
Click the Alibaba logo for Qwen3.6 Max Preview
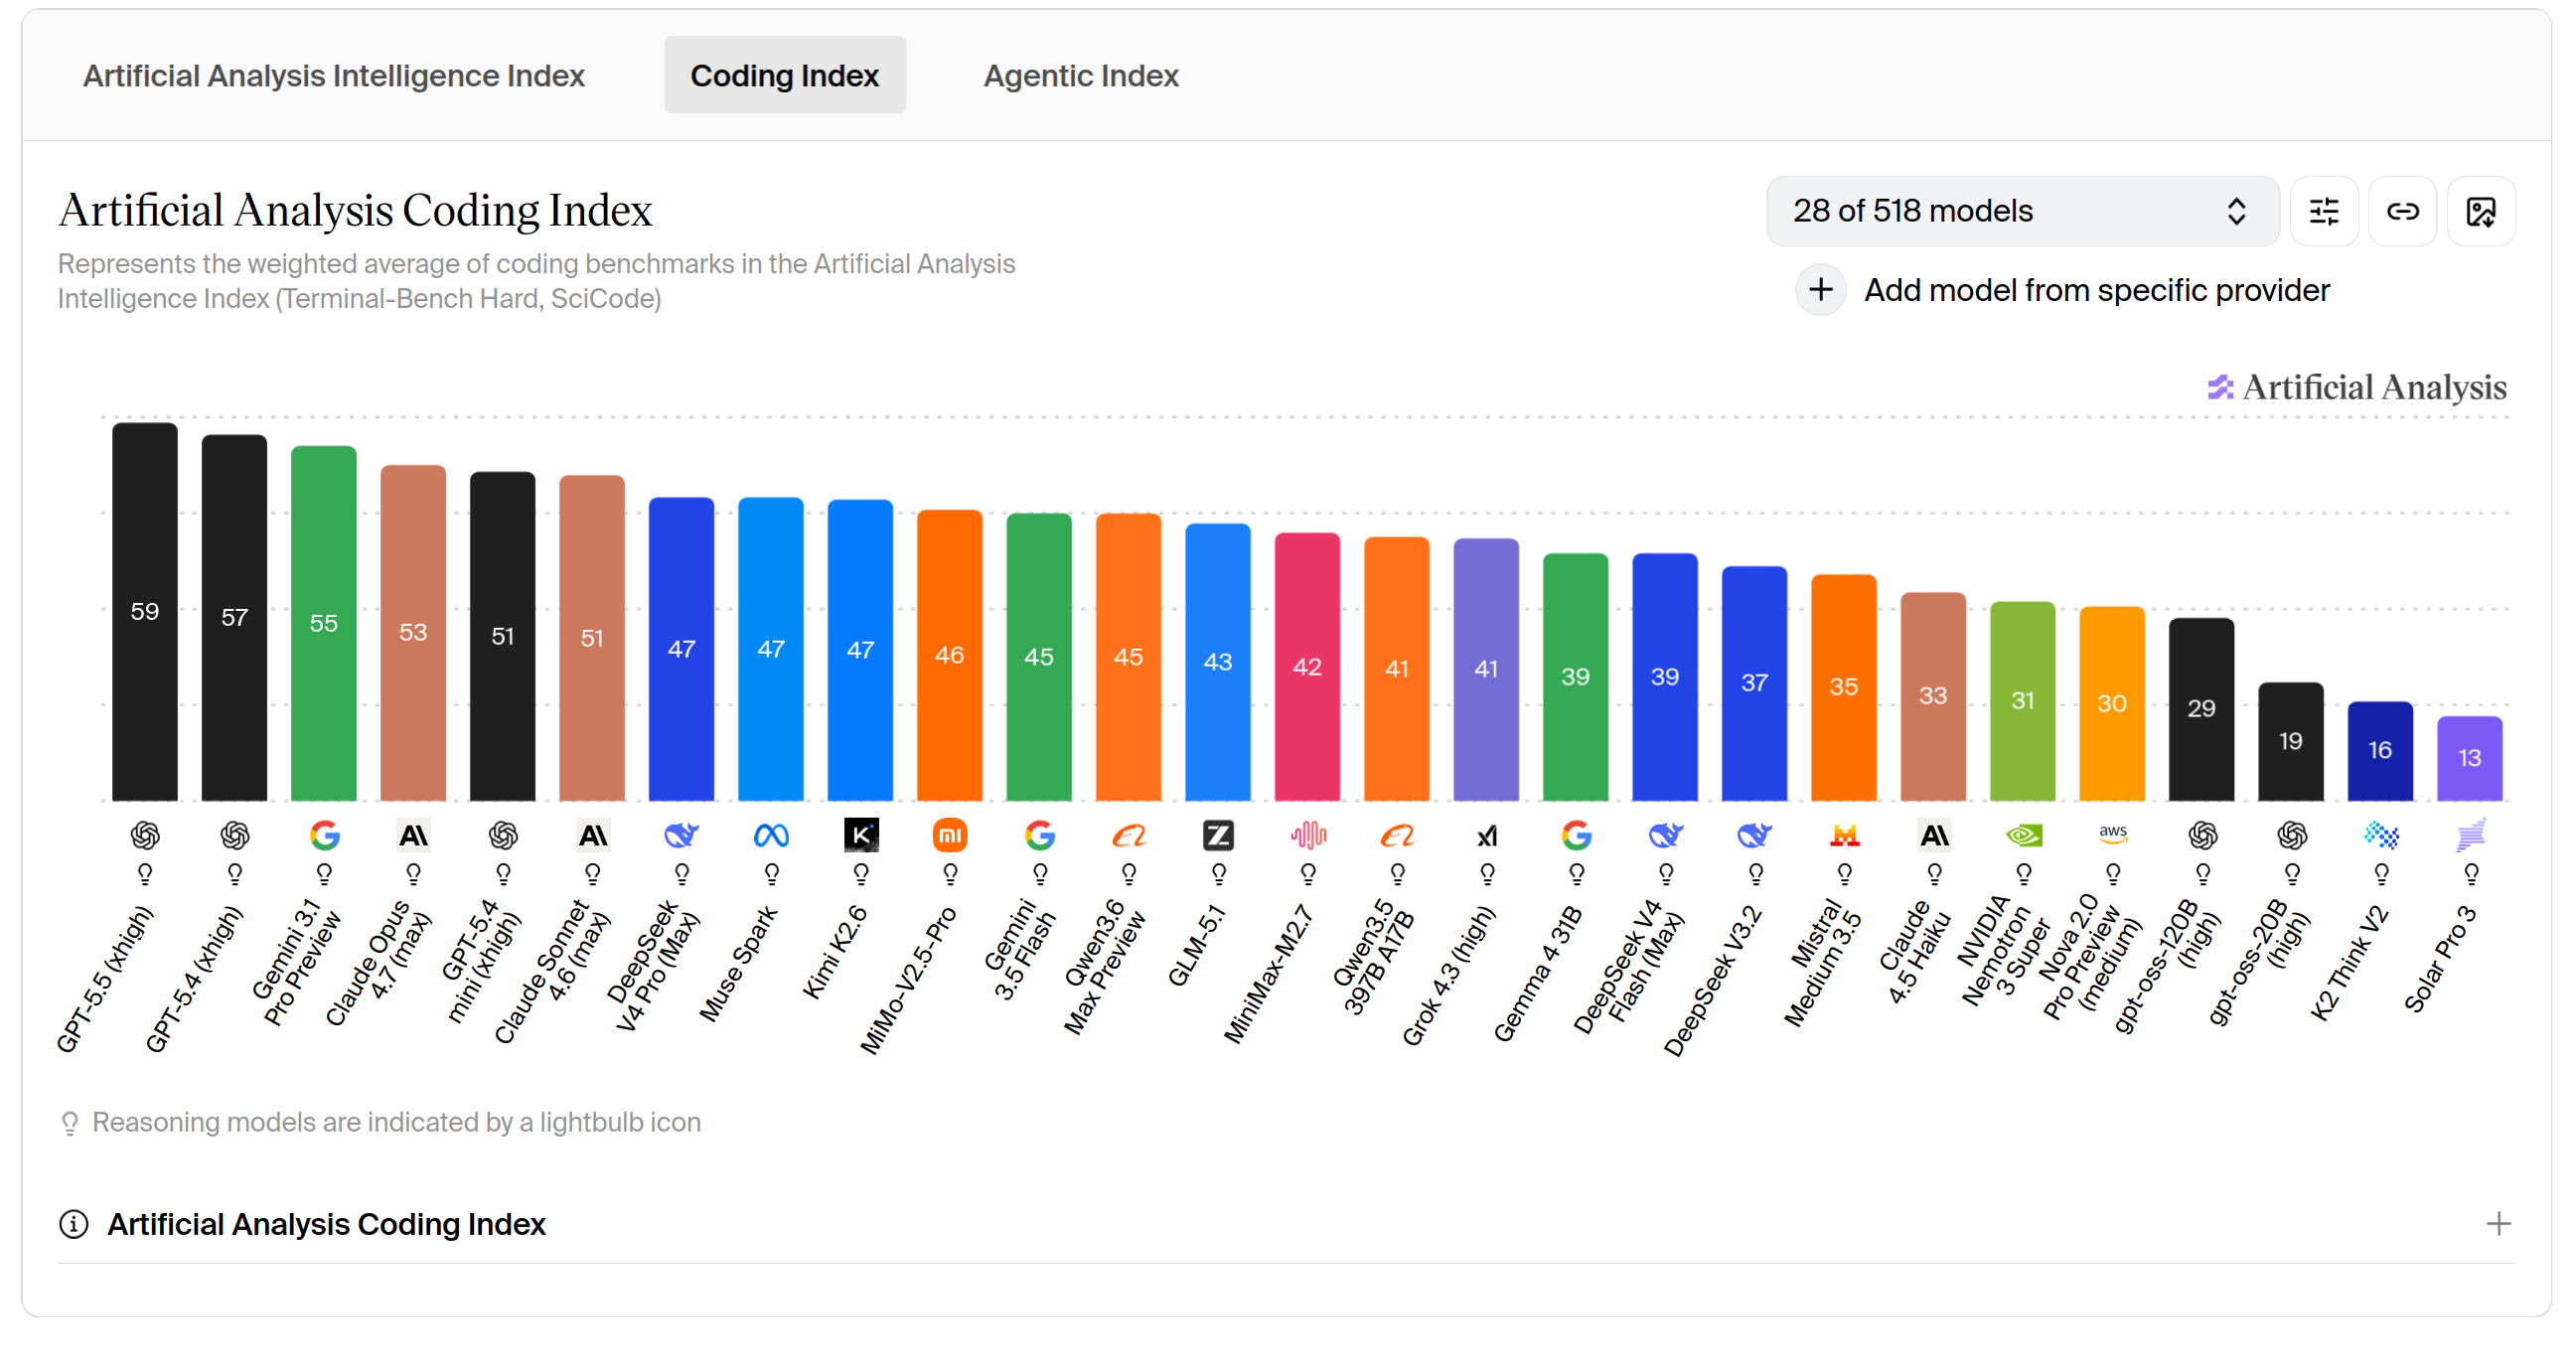point(1129,834)
